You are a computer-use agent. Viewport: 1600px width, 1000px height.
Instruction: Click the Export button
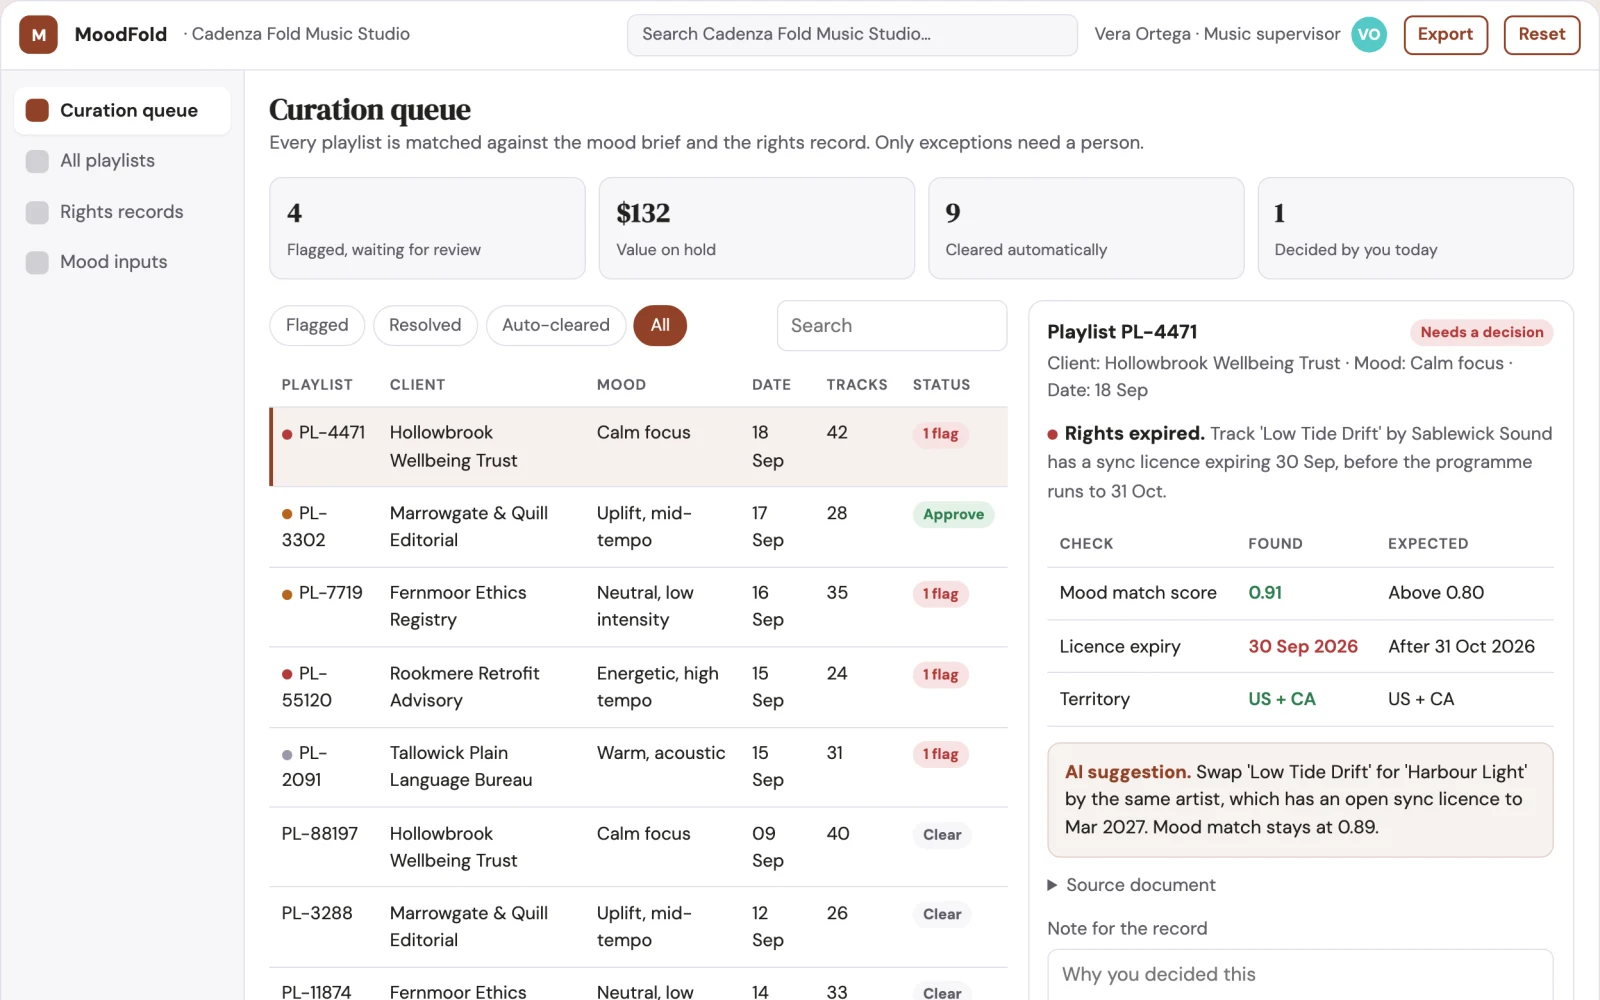click(1445, 35)
